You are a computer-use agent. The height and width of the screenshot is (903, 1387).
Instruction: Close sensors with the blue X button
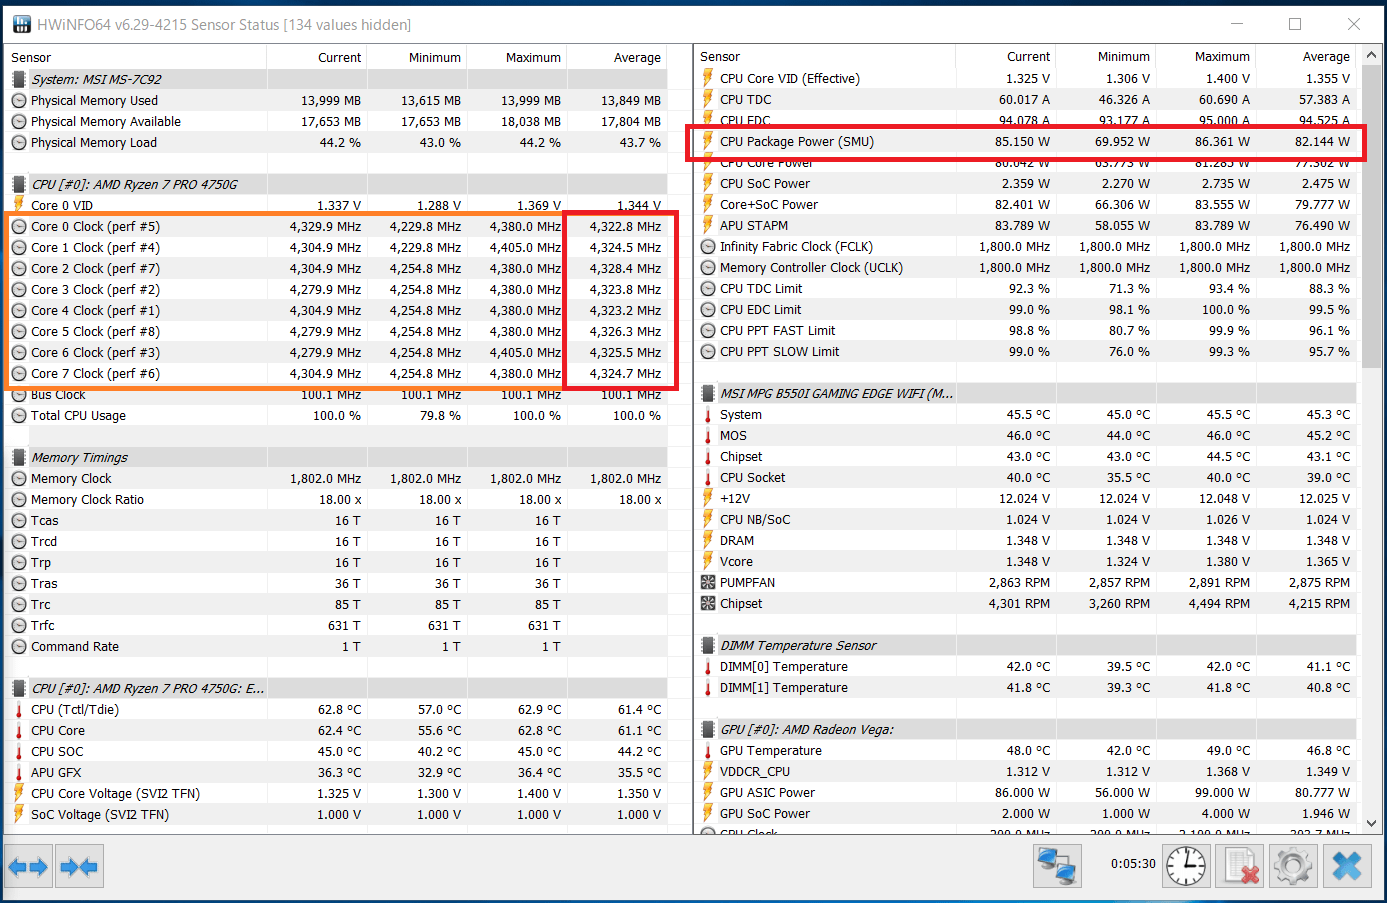(x=1347, y=866)
